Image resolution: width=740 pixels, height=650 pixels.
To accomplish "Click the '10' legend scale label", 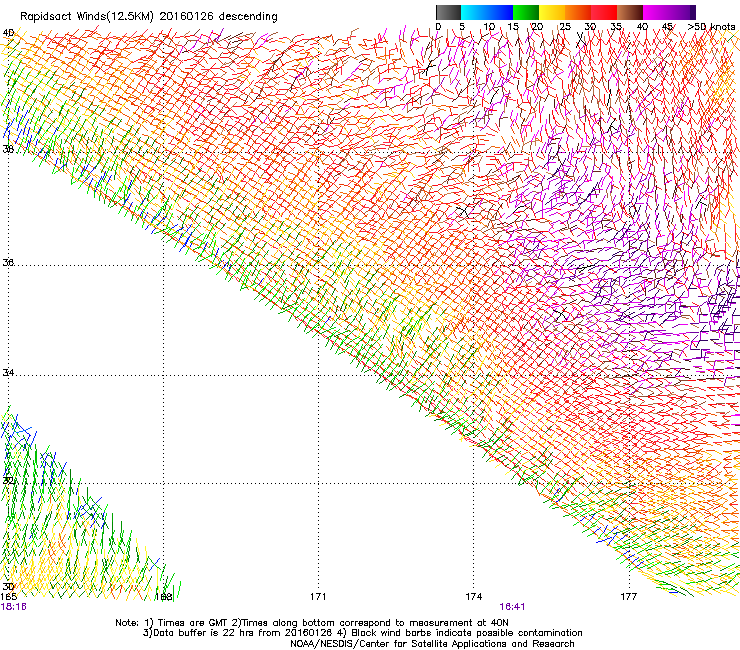I will 489,26.
